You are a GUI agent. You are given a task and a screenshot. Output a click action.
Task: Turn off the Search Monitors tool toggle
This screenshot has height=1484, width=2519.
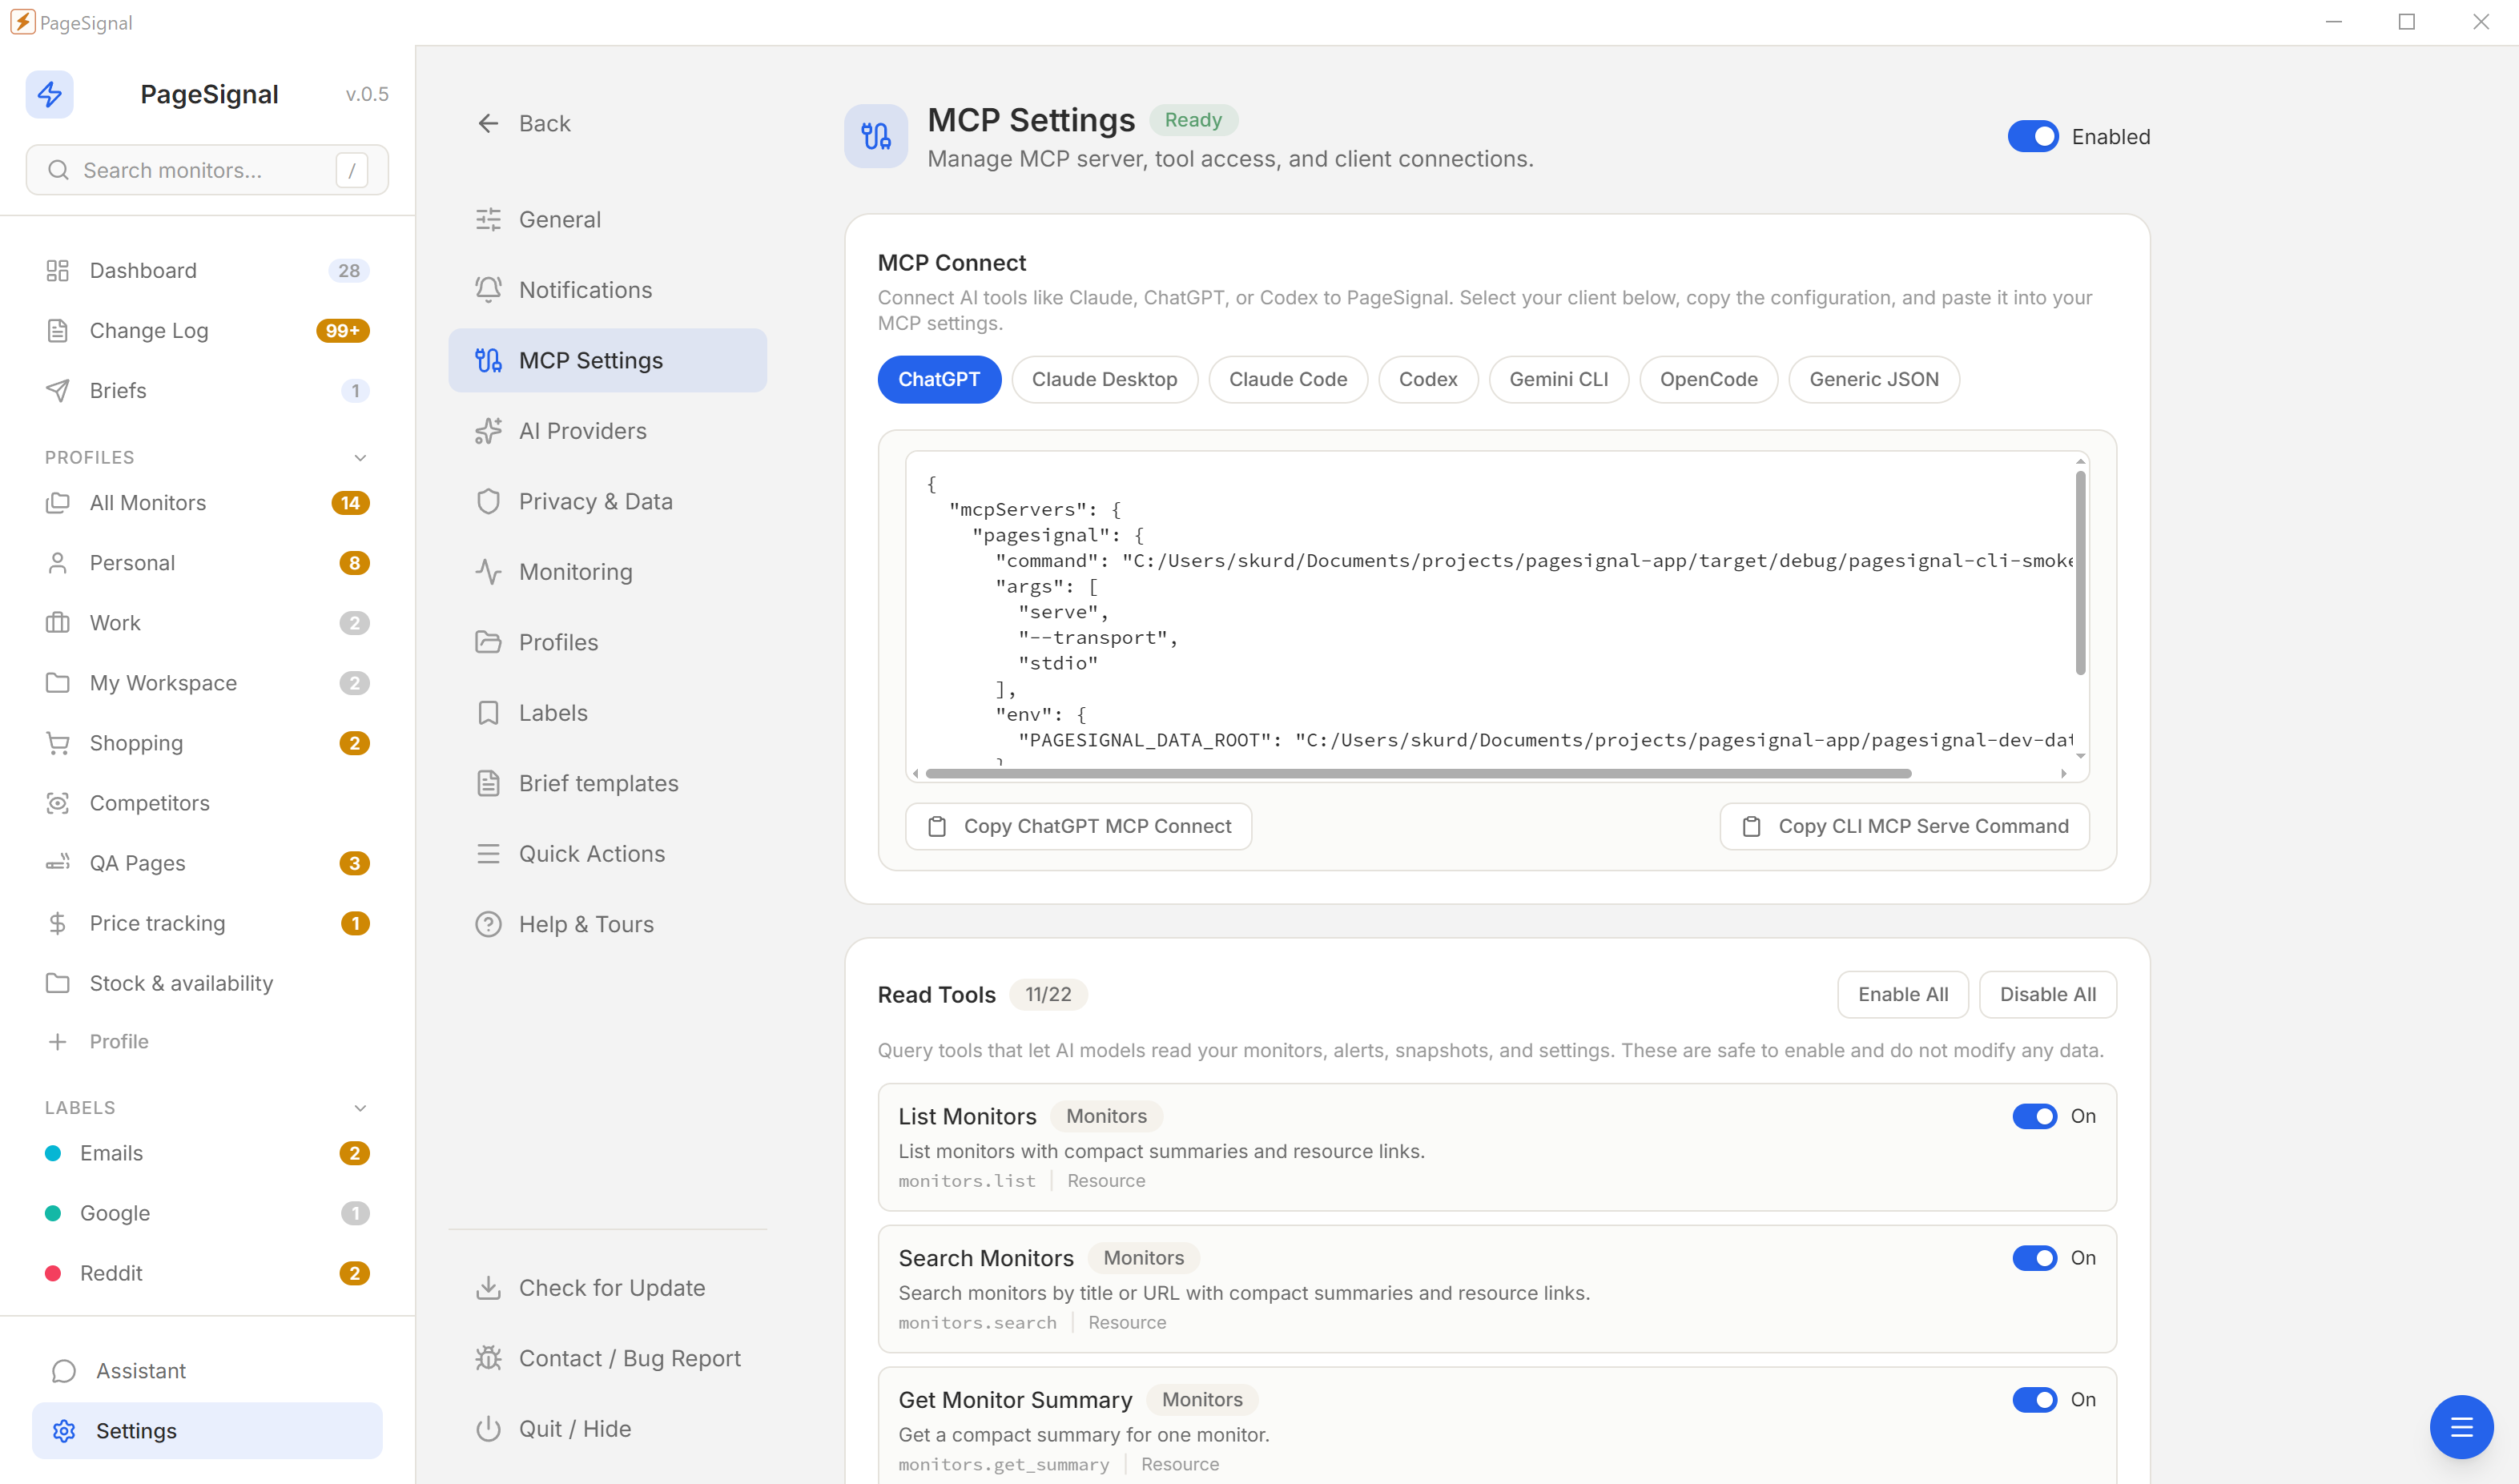click(x=2034, y=1257)
